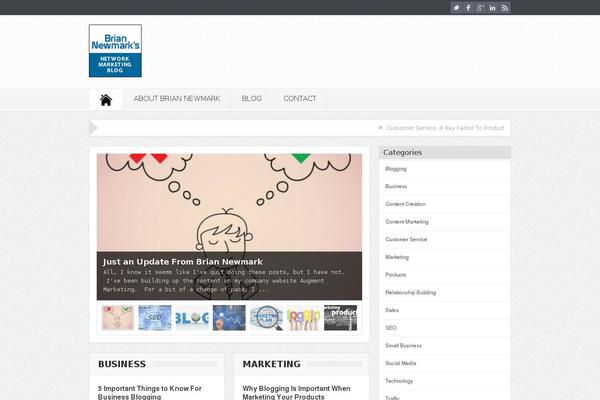Open the Blogging category
The height and width of the screenshot is (400, 600).
[396, 169]
